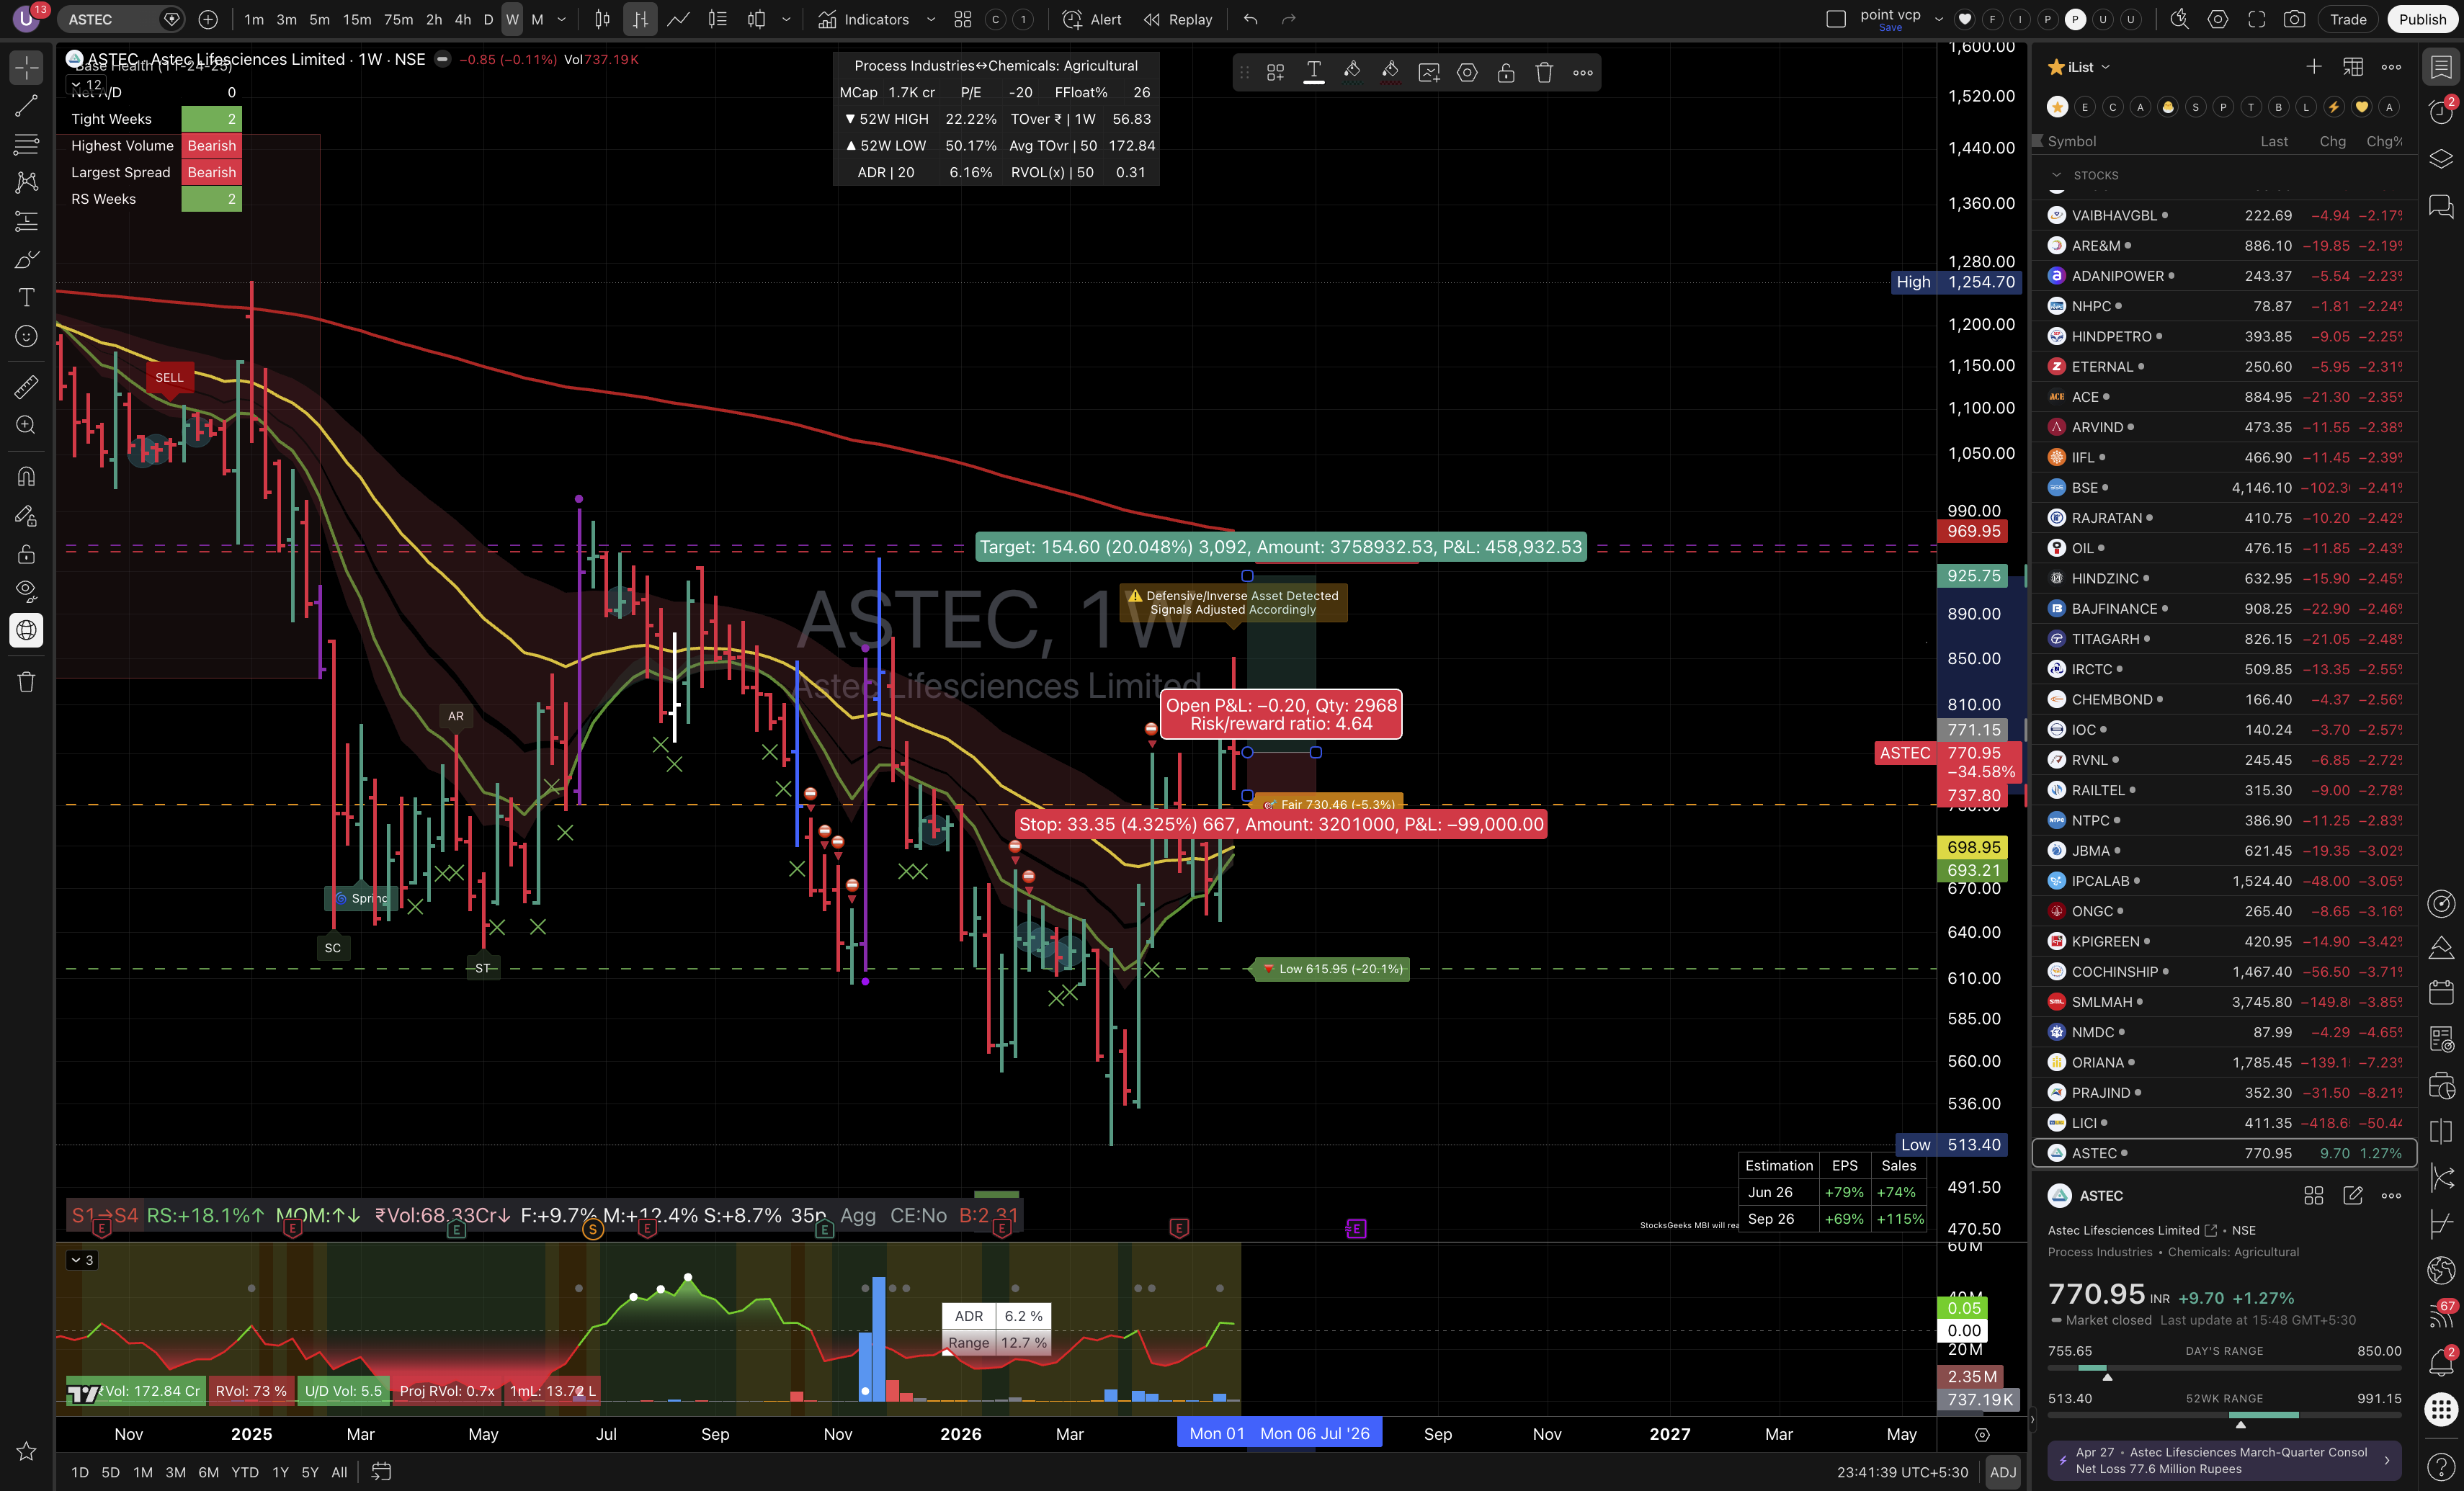This screenshot has height=1491, width=2464.
Task: Lock the selected drawing in floating toolbar
Action: (1506, 72)
